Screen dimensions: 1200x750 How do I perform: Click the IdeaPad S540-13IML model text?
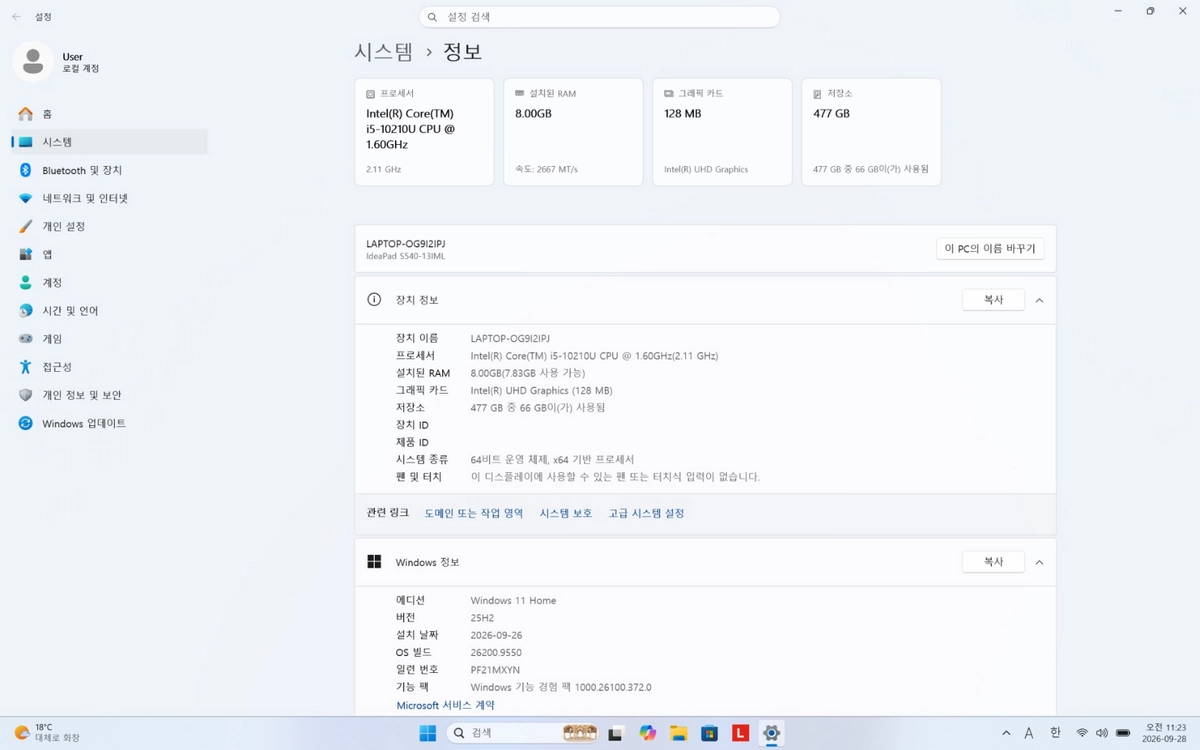406,256
